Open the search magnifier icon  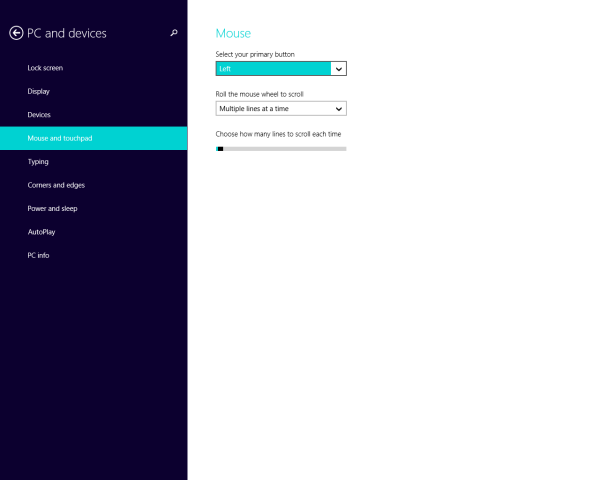[174, 33]
